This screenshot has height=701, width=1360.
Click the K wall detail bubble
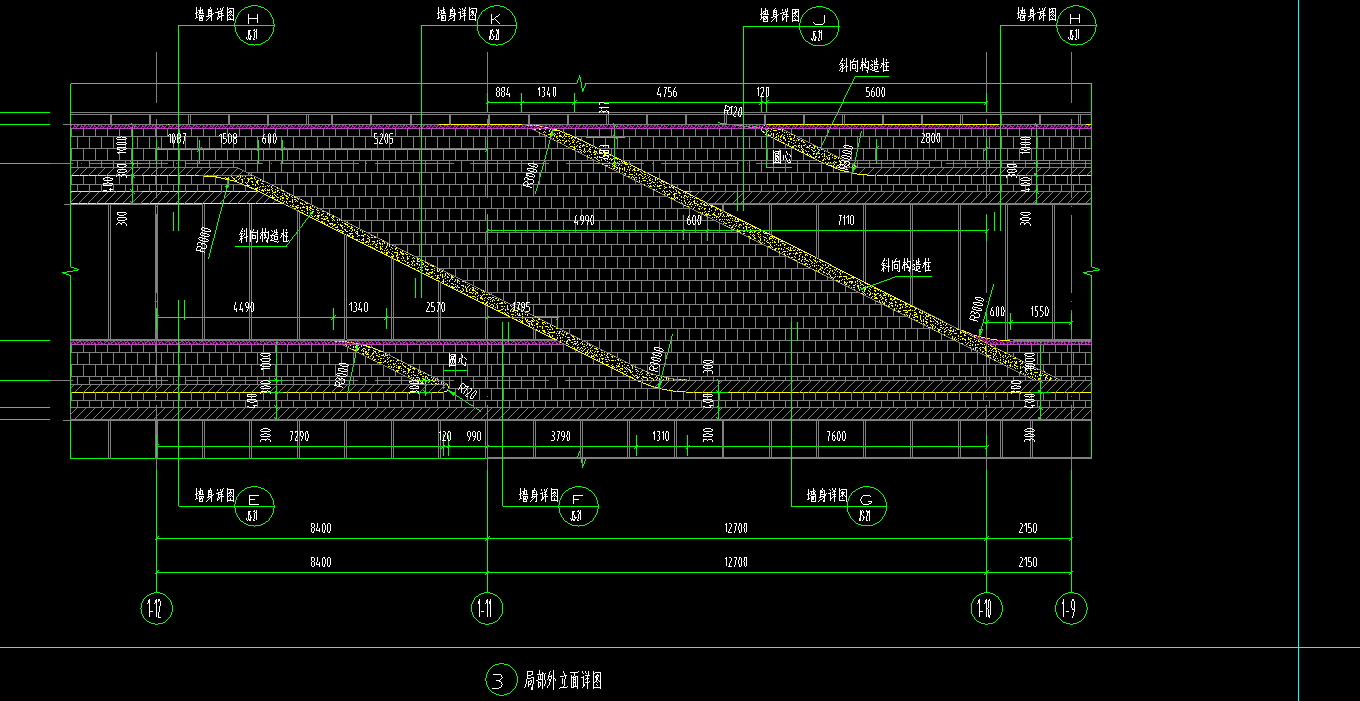click(497, 27)
